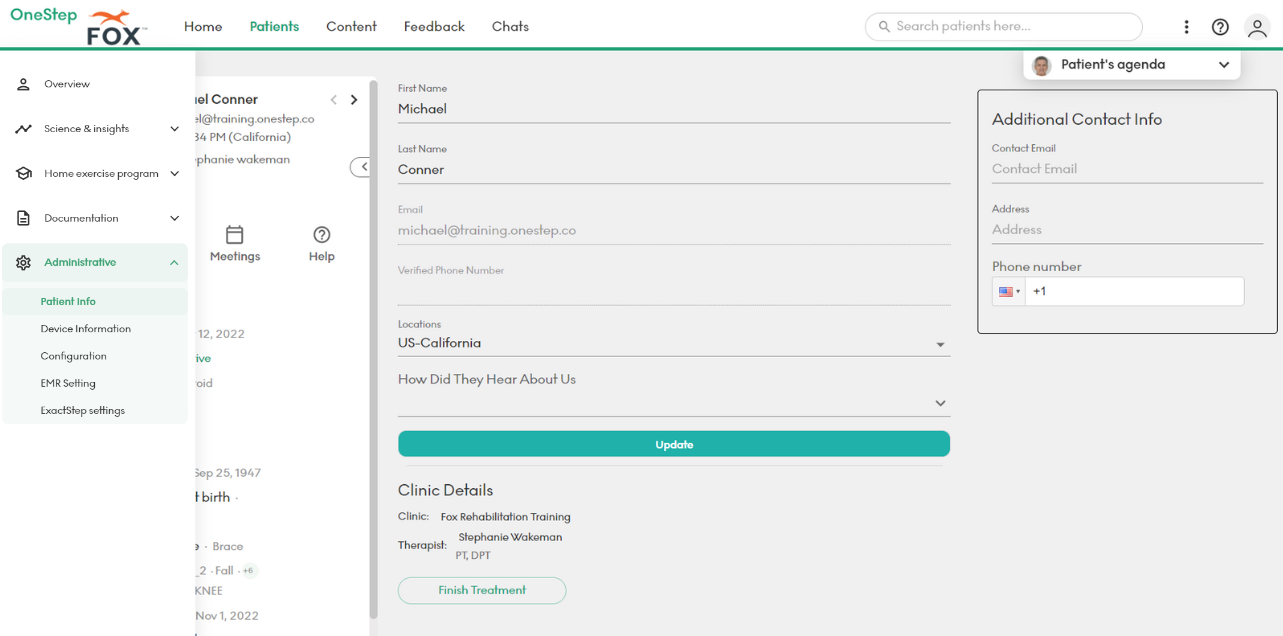Expand the Home exercise program section

point(174,174)
